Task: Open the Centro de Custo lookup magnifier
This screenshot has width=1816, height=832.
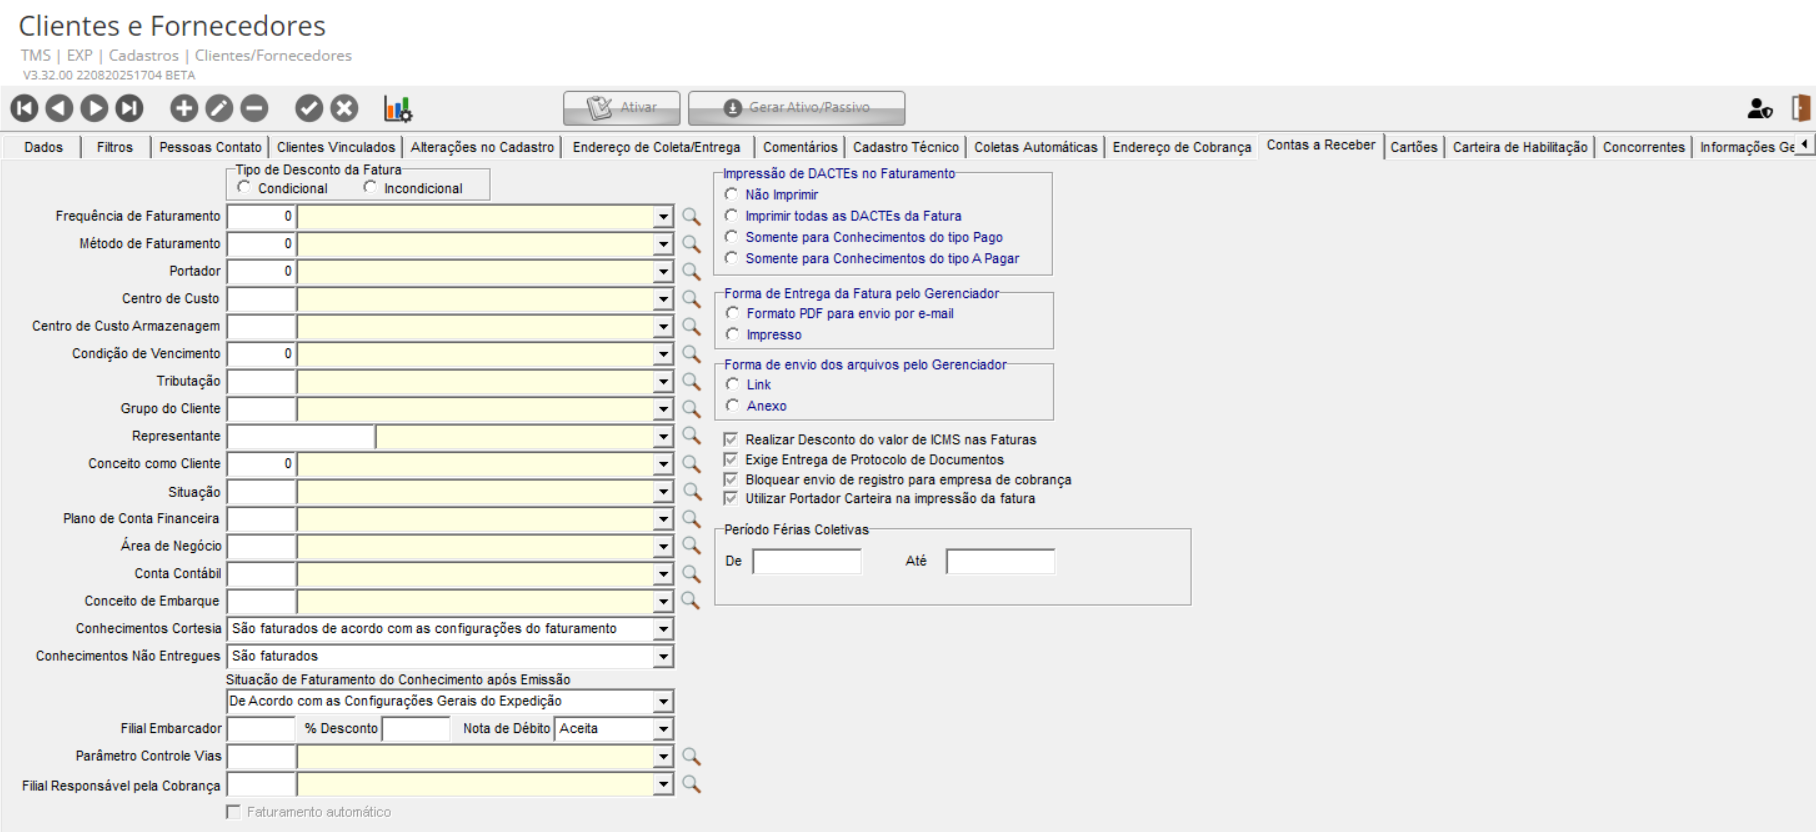Action: tap(691, 299)
